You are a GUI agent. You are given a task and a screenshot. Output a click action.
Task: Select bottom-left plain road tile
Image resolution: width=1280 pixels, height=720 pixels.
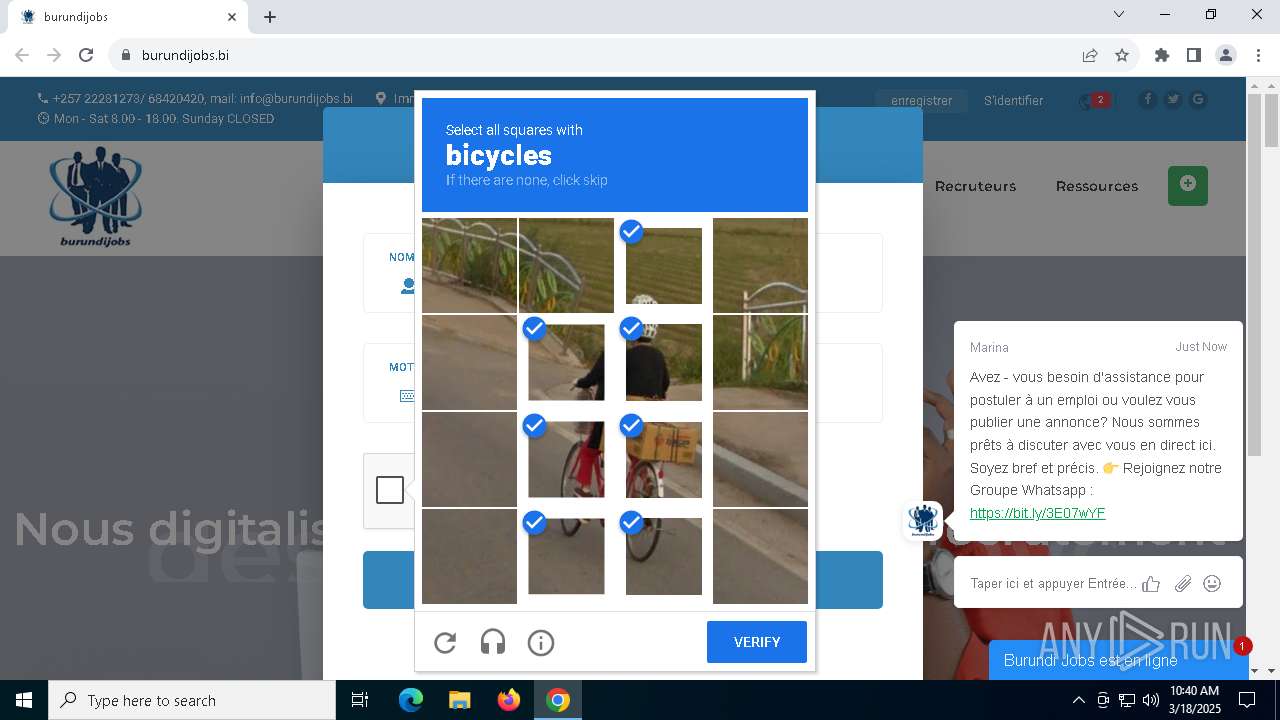click(469, 556)
